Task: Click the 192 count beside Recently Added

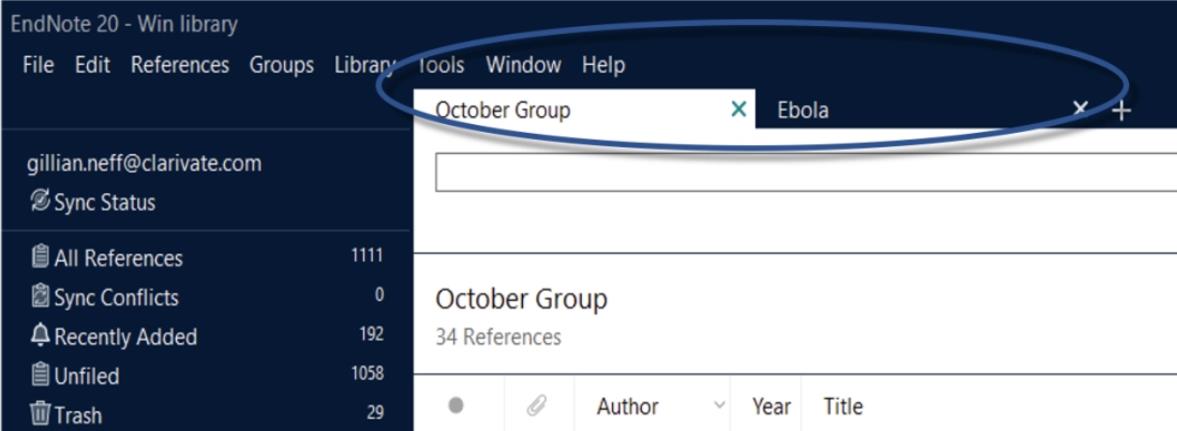Action: (372, 334)
